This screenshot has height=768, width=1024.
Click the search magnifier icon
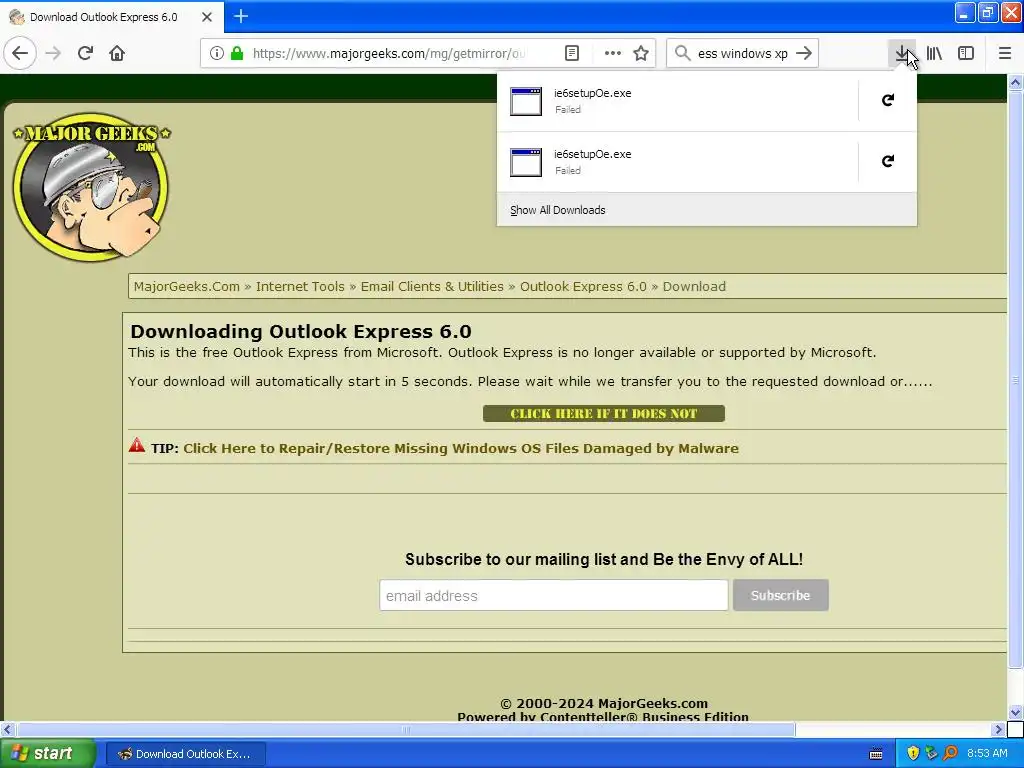pyautogui.click(x=682, y=54)
